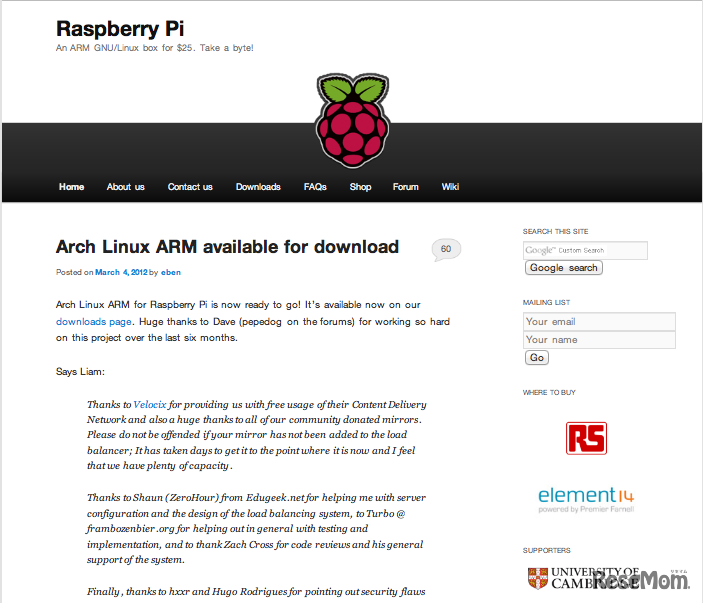The width and height of the screenshot is (703, 603).
Task: Open the Forum menu item
Action: (x=406, y=187)
